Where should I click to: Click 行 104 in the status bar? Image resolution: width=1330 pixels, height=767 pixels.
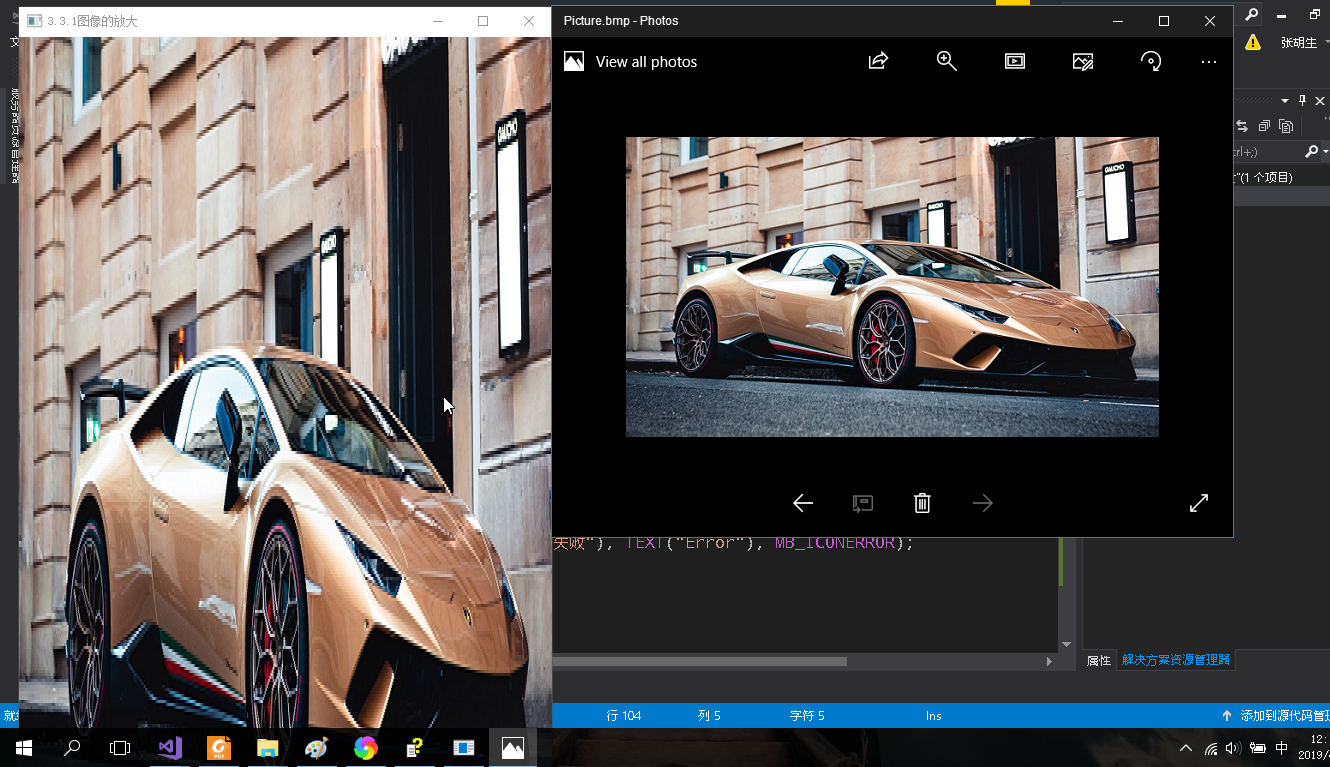click(624, 716)
